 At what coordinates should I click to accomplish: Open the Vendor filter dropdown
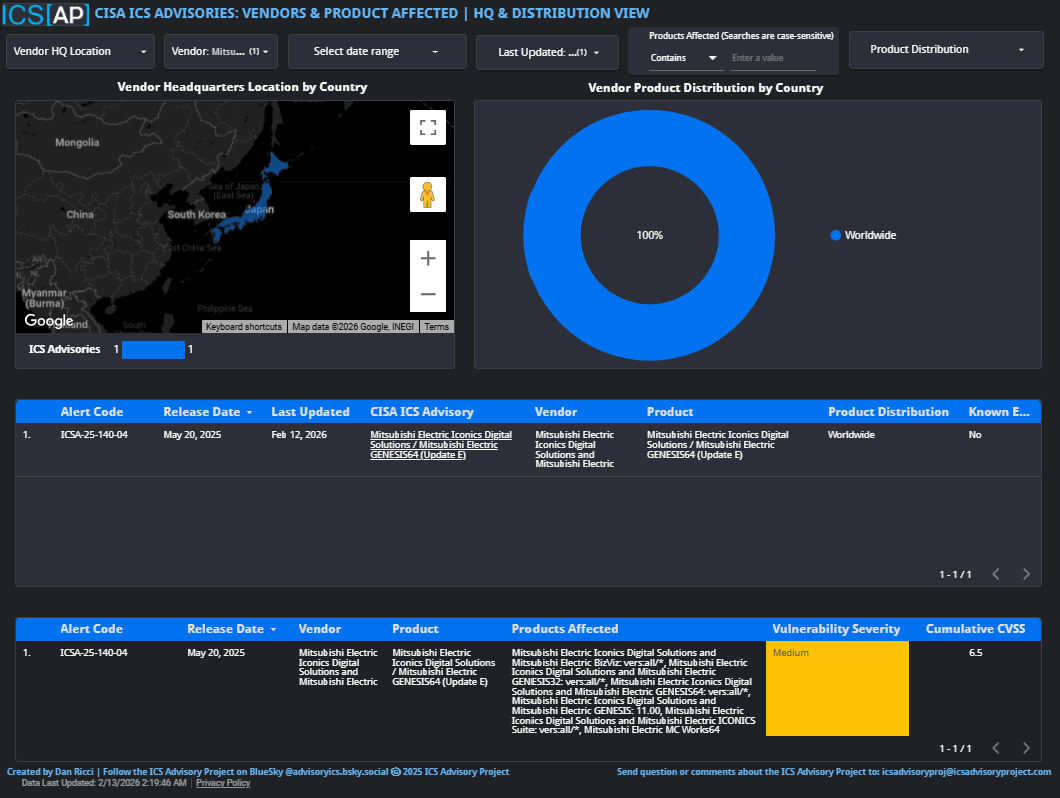[221, 51]
